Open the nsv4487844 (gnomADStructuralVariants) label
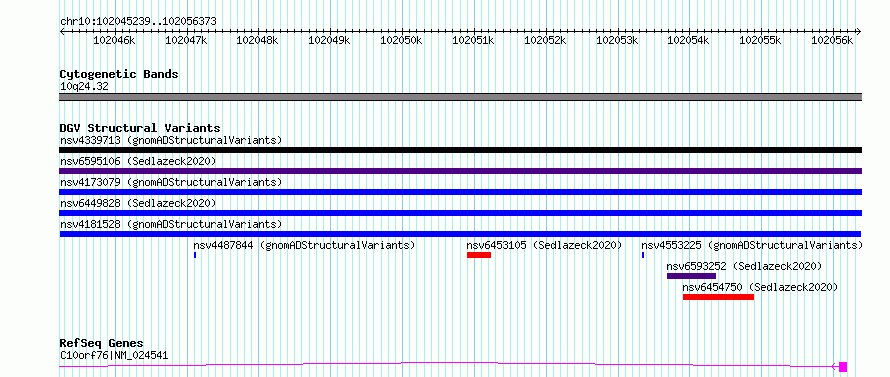Screen dimensions: 890x377 pos(304,245)
